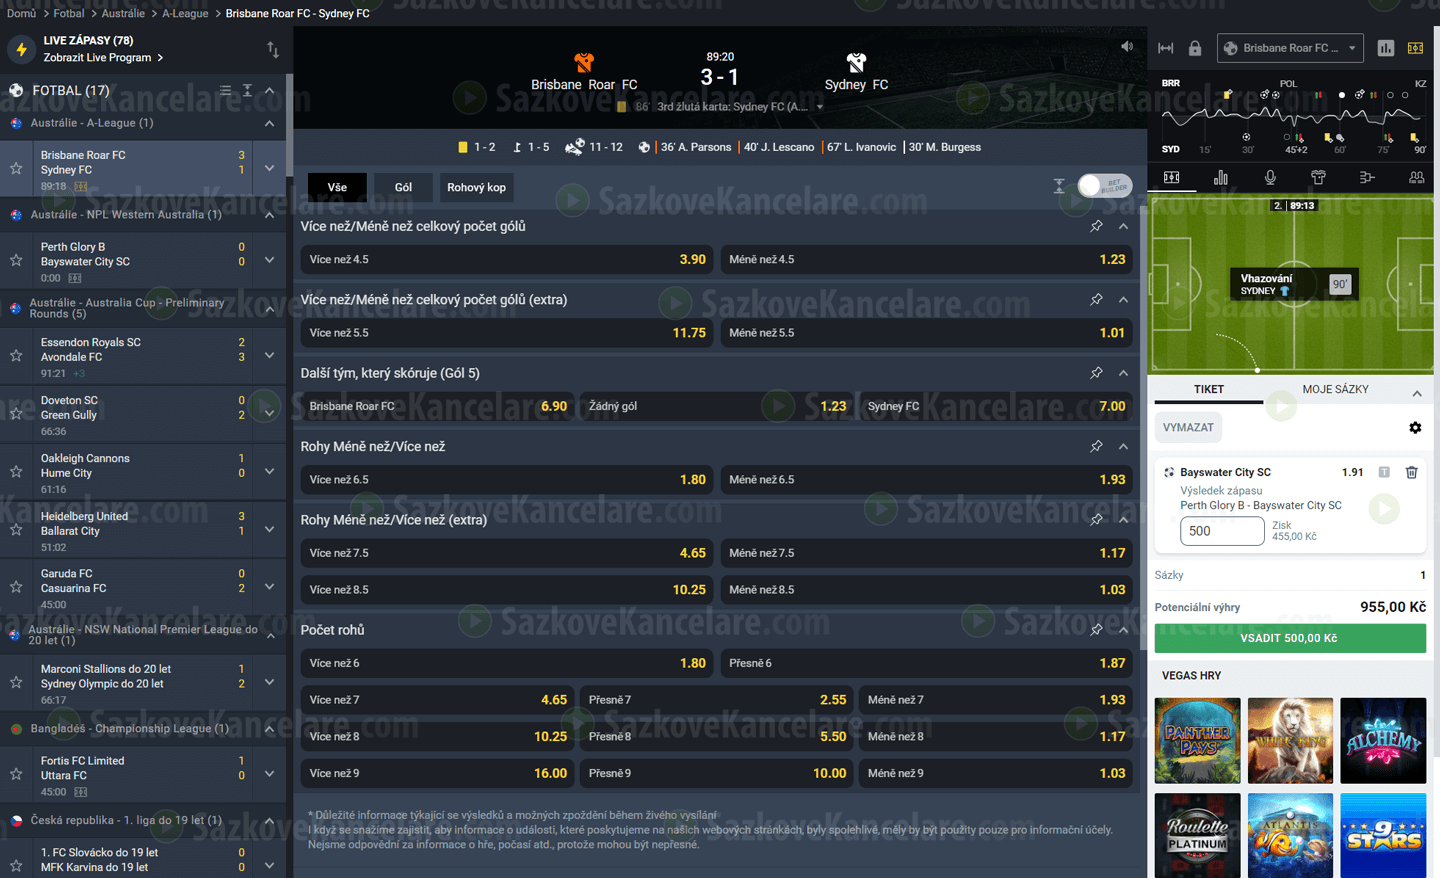Place bet with VSADIT 500,00 Kč button
The image size is (1440, 878).
coord(1290,638)
